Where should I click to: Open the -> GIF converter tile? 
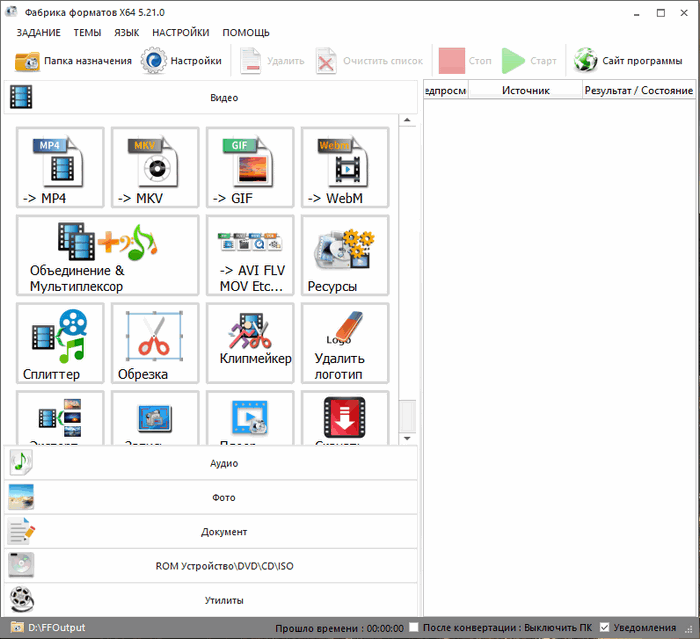pyautogui.click(x=250, y=167)
